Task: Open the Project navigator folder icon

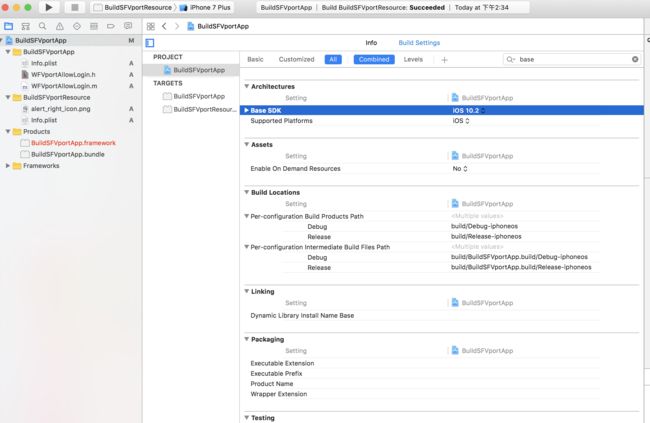Action: (8, 26)
